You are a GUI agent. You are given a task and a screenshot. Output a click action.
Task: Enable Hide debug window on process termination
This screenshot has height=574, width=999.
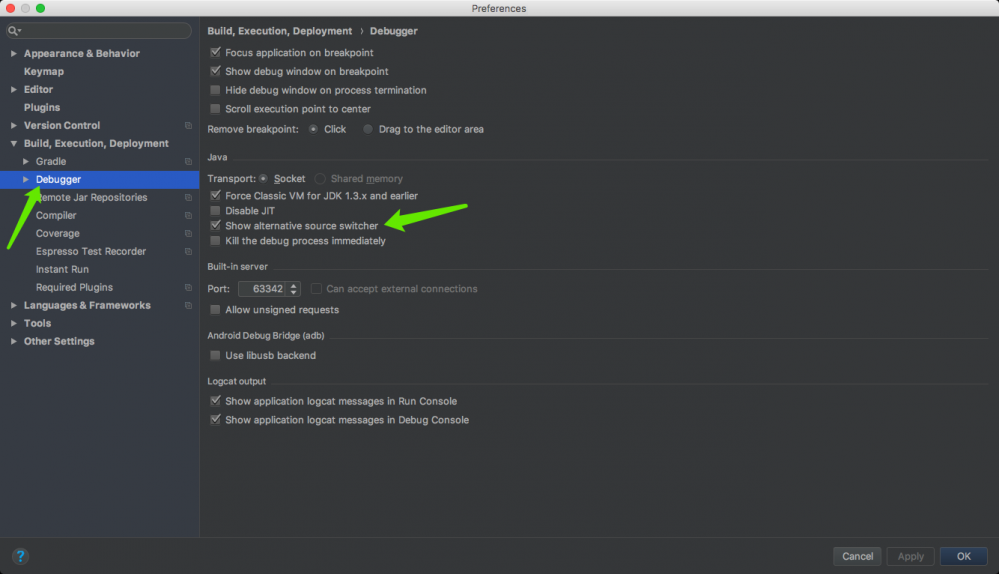pos(215,90)
